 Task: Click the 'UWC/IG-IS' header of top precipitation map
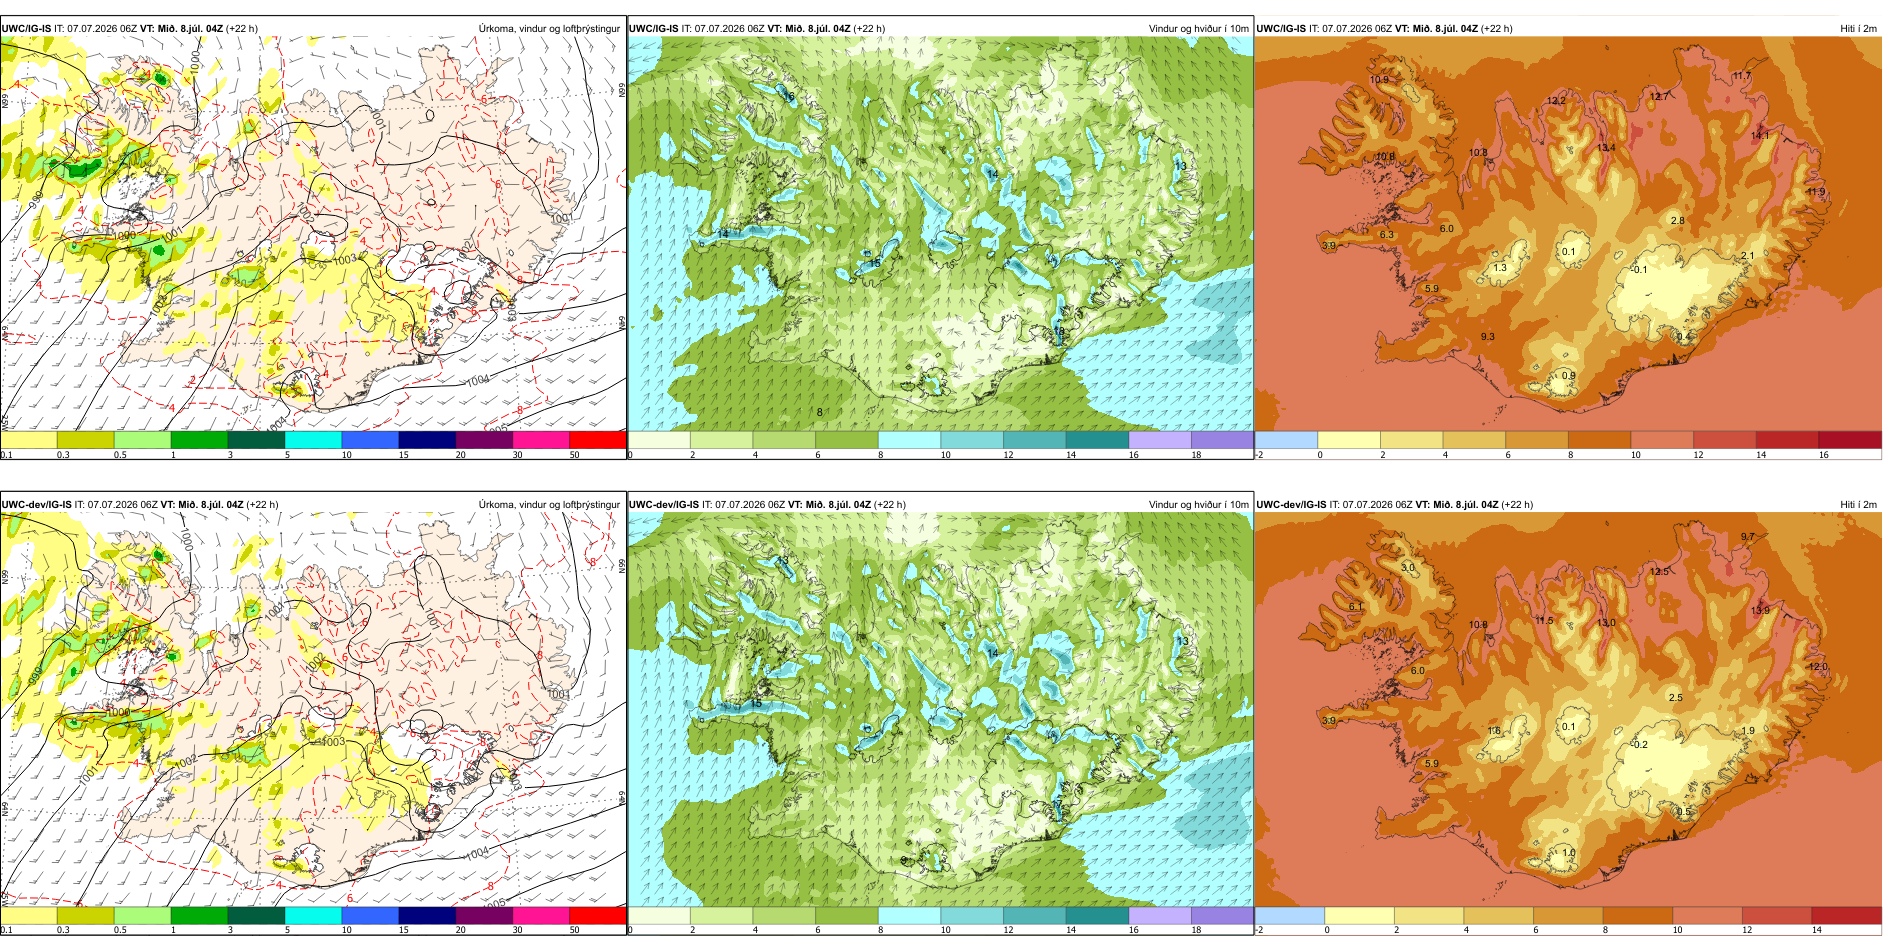click(x=26, y=29)
